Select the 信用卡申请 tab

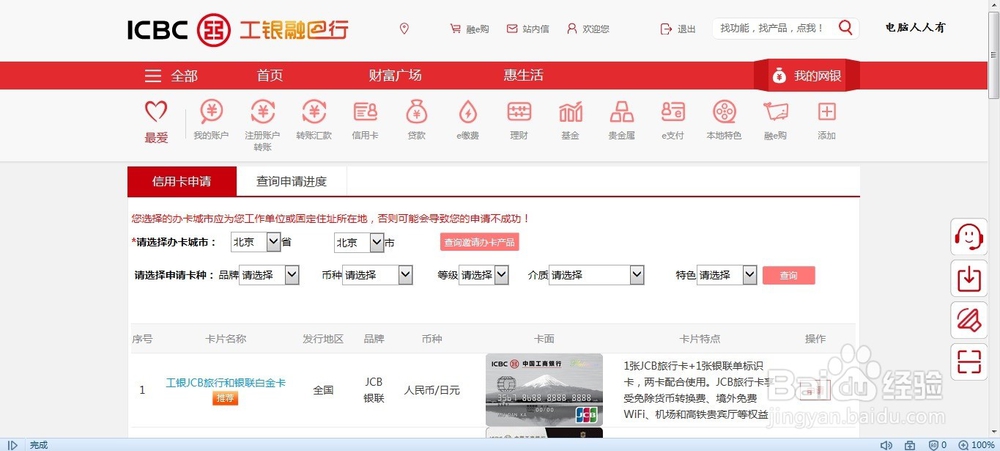click(182, 181)
